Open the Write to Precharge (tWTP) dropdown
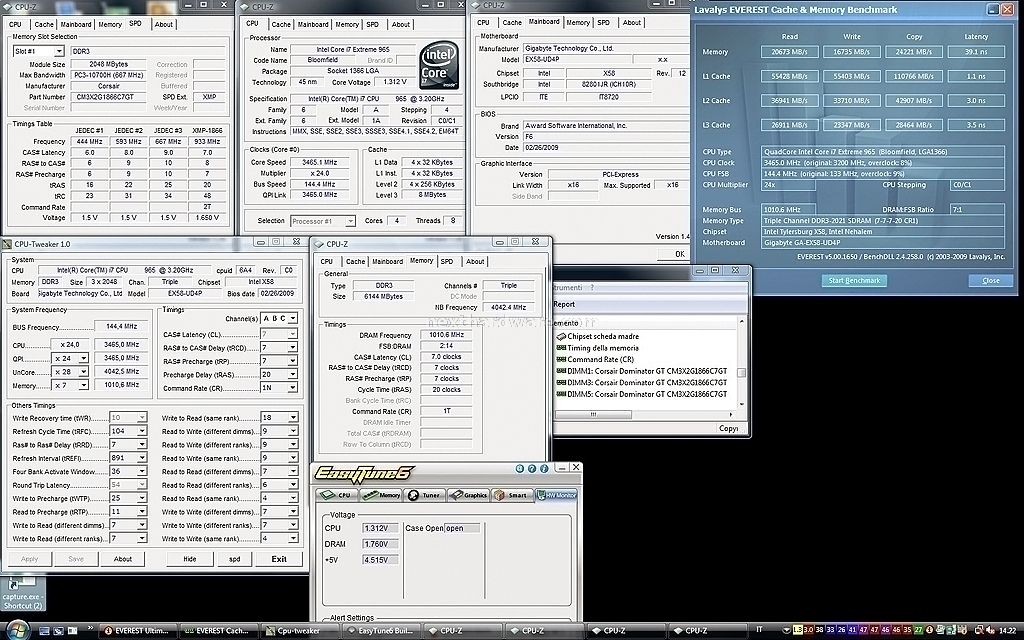 pos(142,498)
